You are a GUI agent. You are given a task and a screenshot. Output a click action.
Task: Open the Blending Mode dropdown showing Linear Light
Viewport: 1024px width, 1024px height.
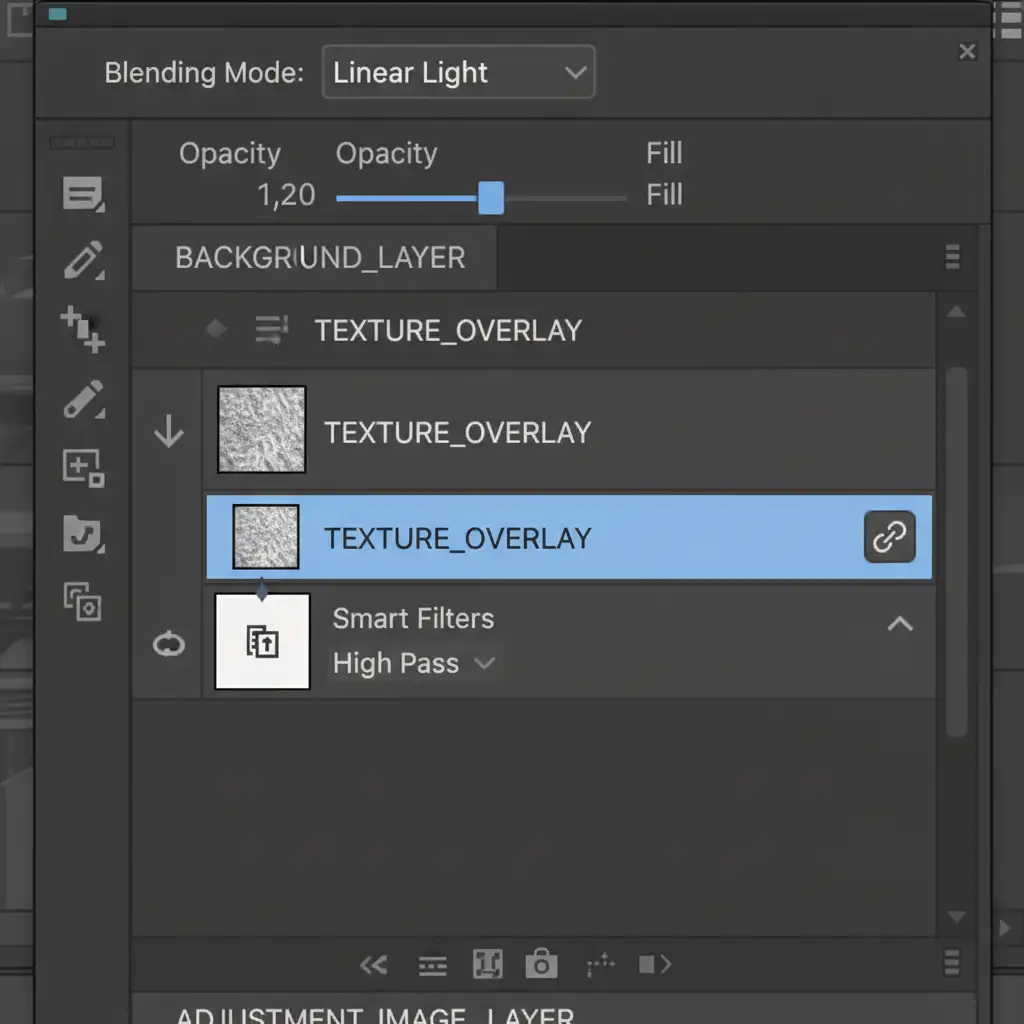[x=458, y=73]
